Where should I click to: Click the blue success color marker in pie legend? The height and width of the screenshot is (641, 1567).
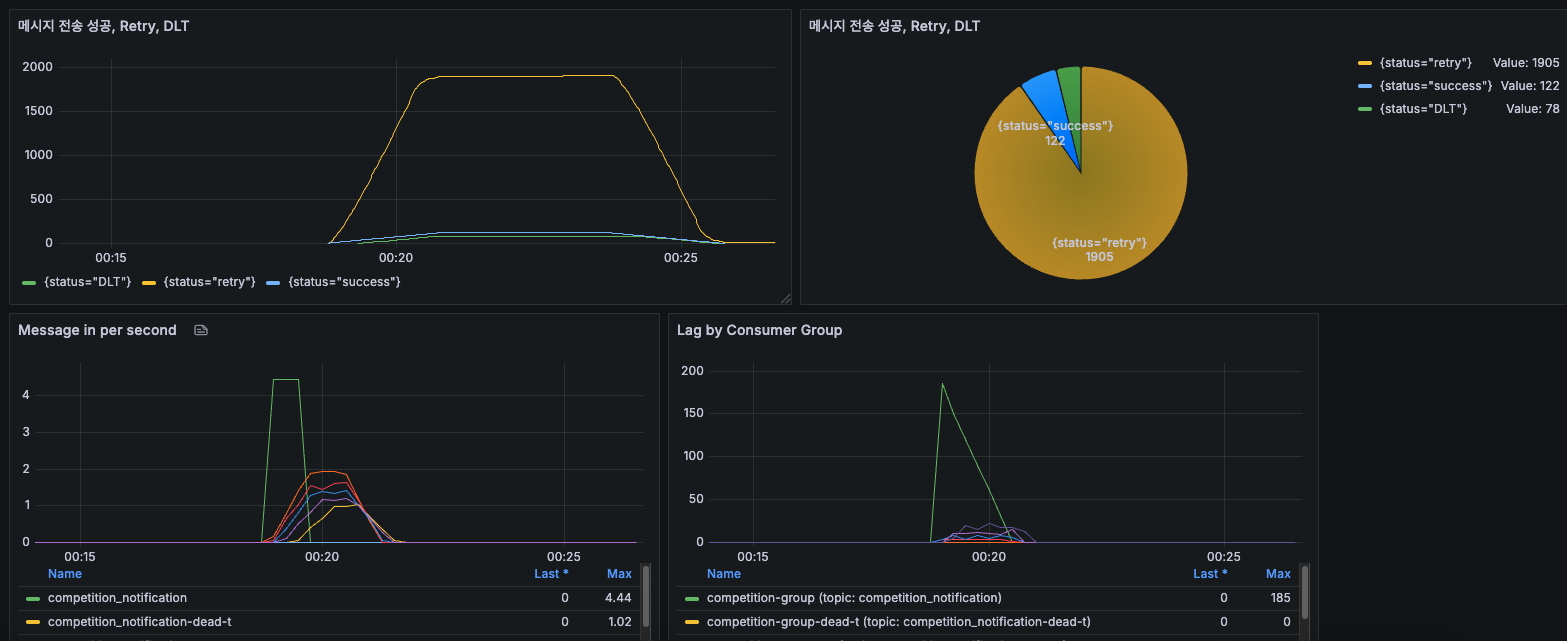[x=1365, y=86]
